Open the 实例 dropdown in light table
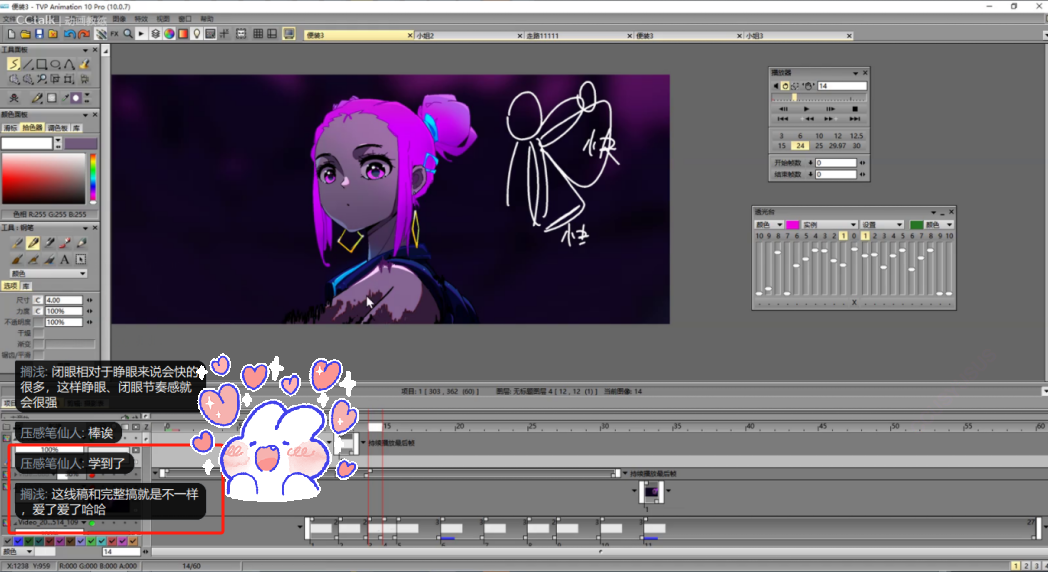 [x=829, y=225]
